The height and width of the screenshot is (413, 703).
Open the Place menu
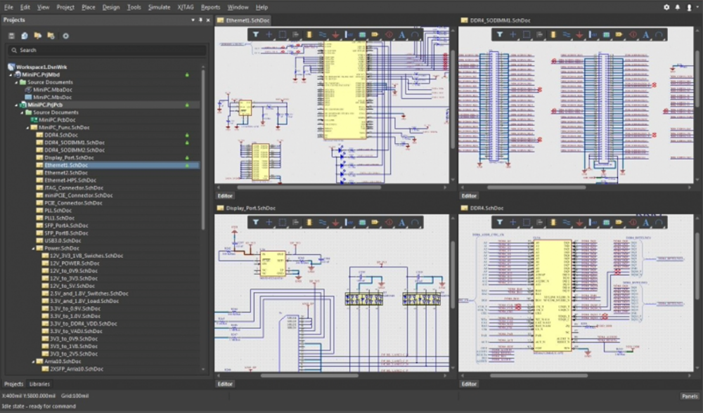88,7
